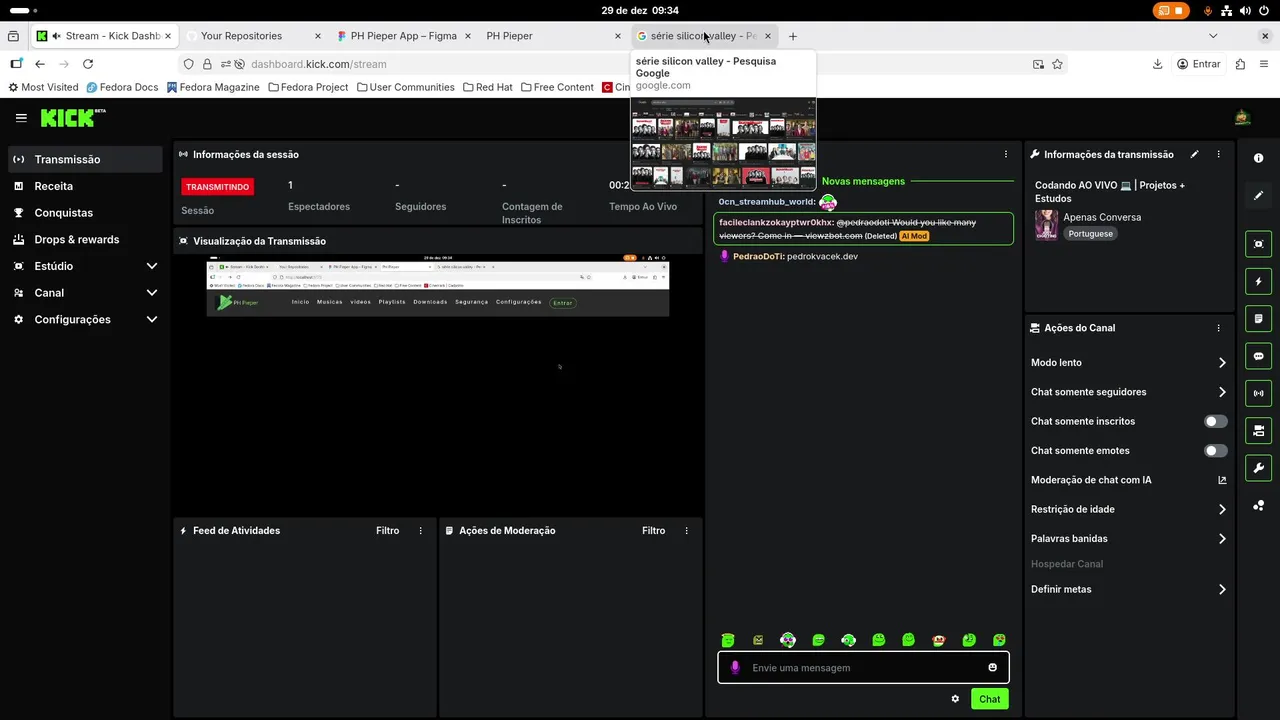
Task: Toggle the camera channel actions icon in right sidebar
Action: tap(1258, 431)
